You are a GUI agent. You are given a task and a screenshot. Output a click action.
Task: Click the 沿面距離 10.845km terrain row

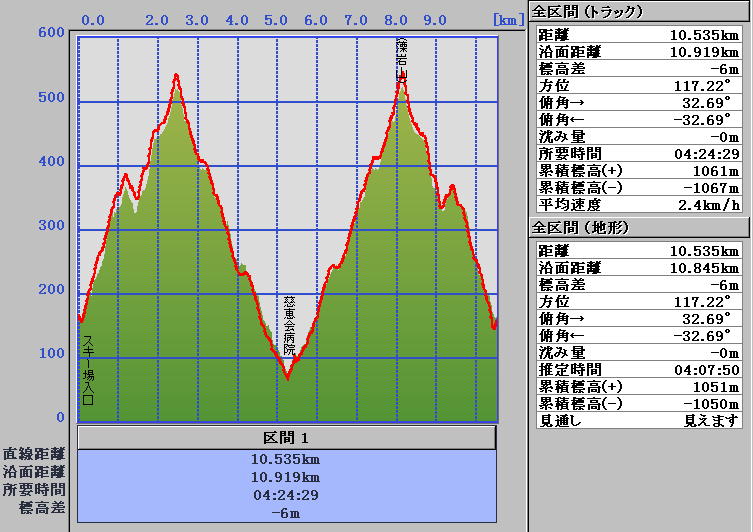[640, 268]
